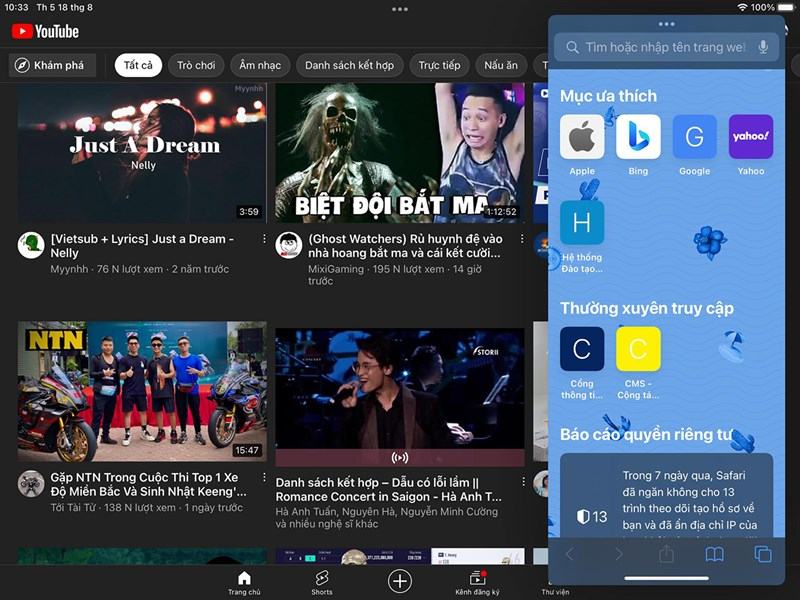Viewport: 800px width, 600px height.
Task: Switch to 'Trực tiếp' filter chip
Action: (439, 66)
